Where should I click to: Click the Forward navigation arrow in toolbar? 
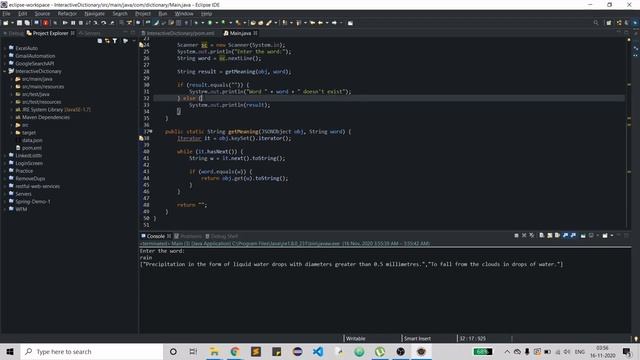(334, 23)
